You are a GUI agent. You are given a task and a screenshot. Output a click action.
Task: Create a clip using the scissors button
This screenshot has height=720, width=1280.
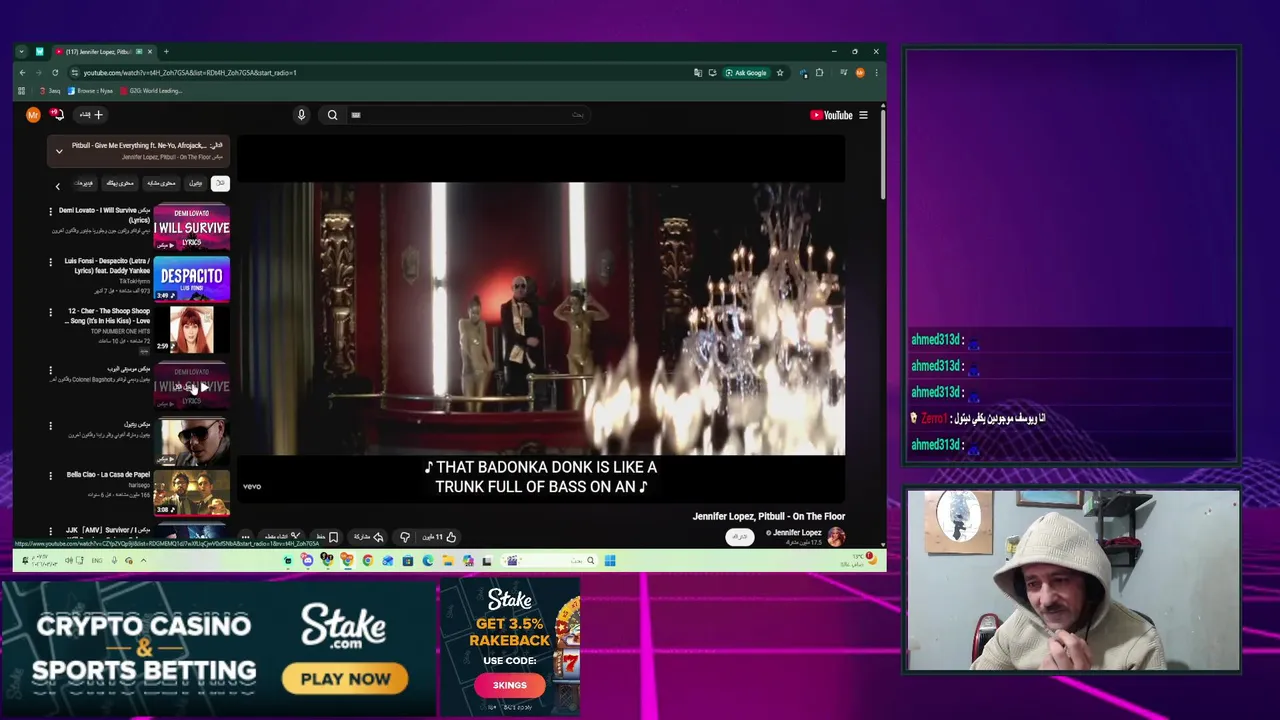[x=282, y=537]
